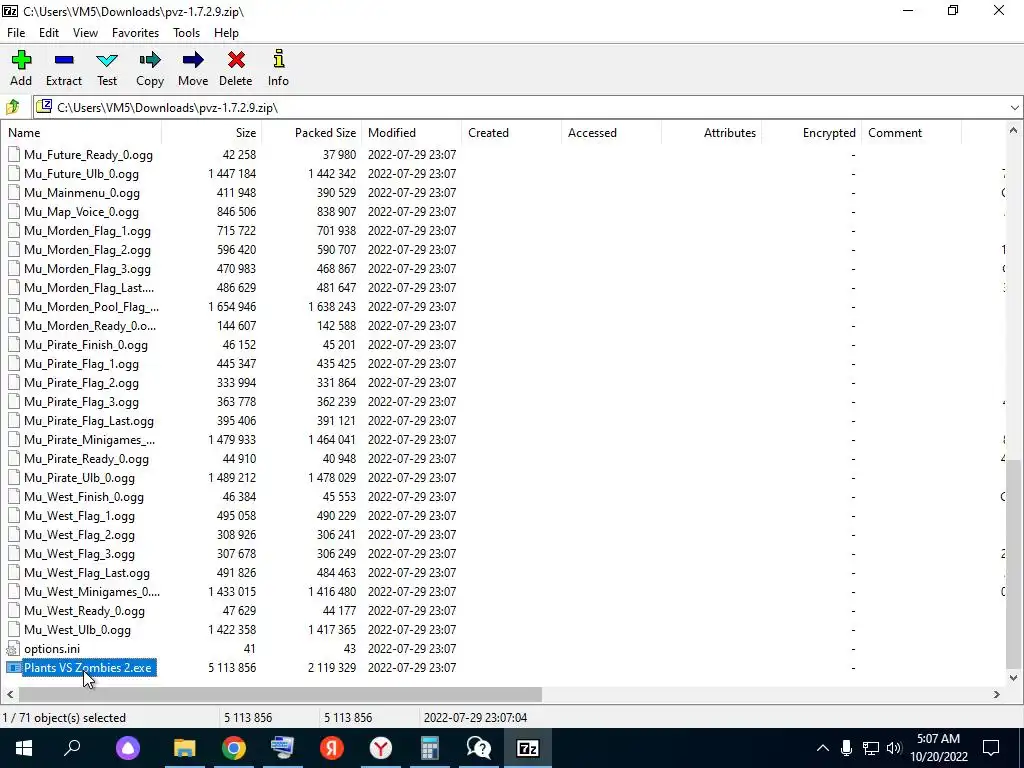Launch Chrome from the taskbar
Image resolution: width=1024 pixels, height=768 pixels.
tap(233, 748)
